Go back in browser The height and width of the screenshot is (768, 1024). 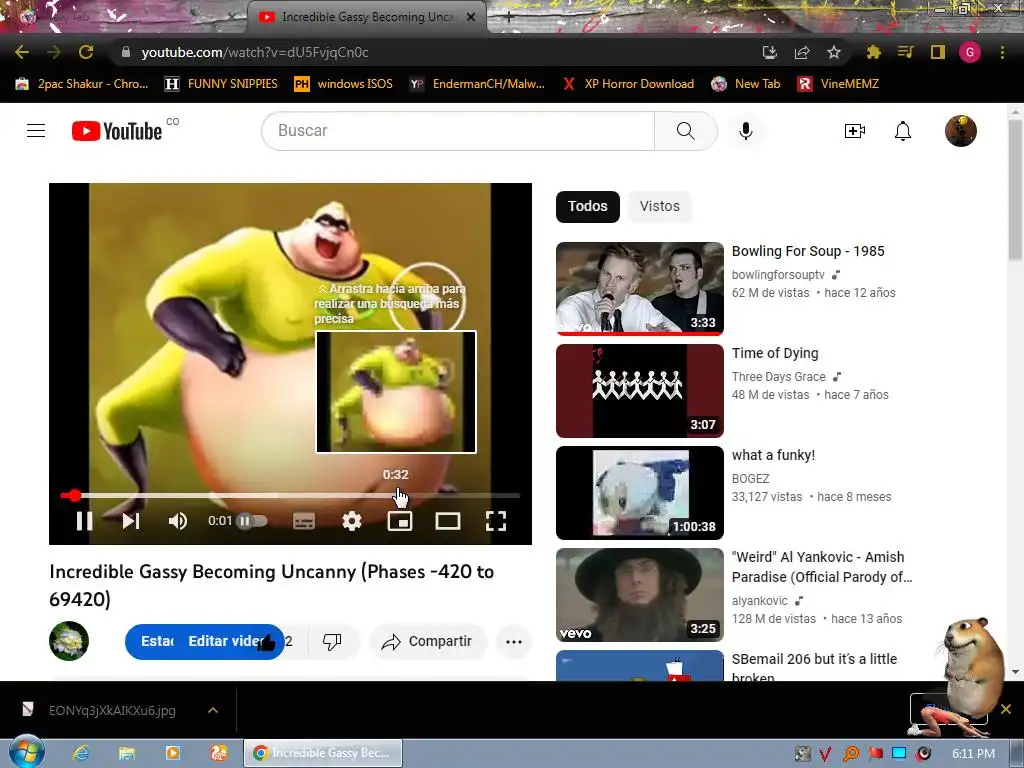coord(22,52)
